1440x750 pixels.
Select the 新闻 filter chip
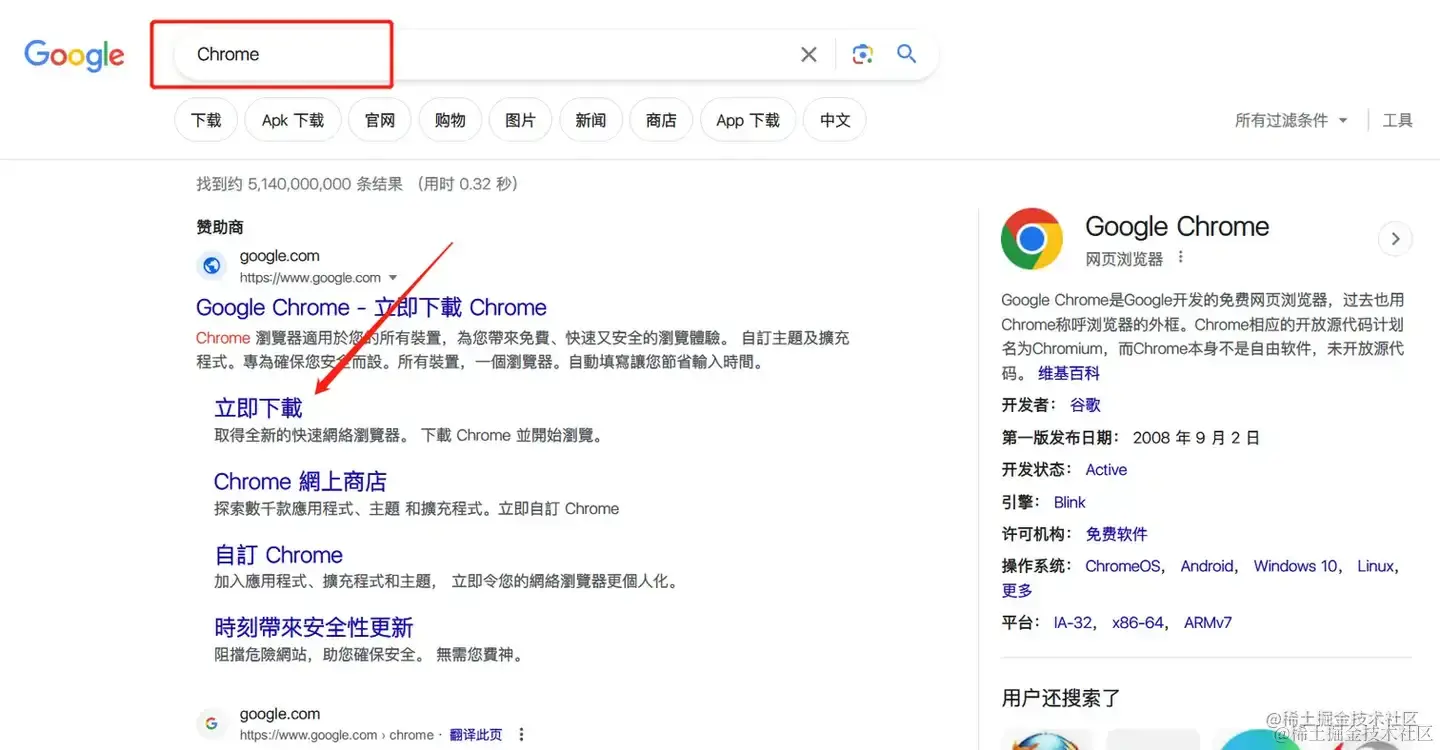pyautogui.click(x=591, y=120)
